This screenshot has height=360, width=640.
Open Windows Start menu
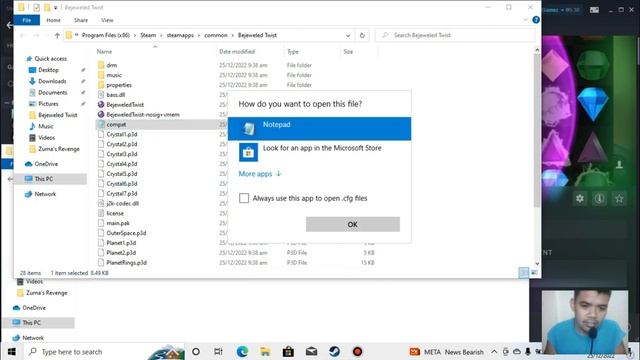tap(11, 351)
